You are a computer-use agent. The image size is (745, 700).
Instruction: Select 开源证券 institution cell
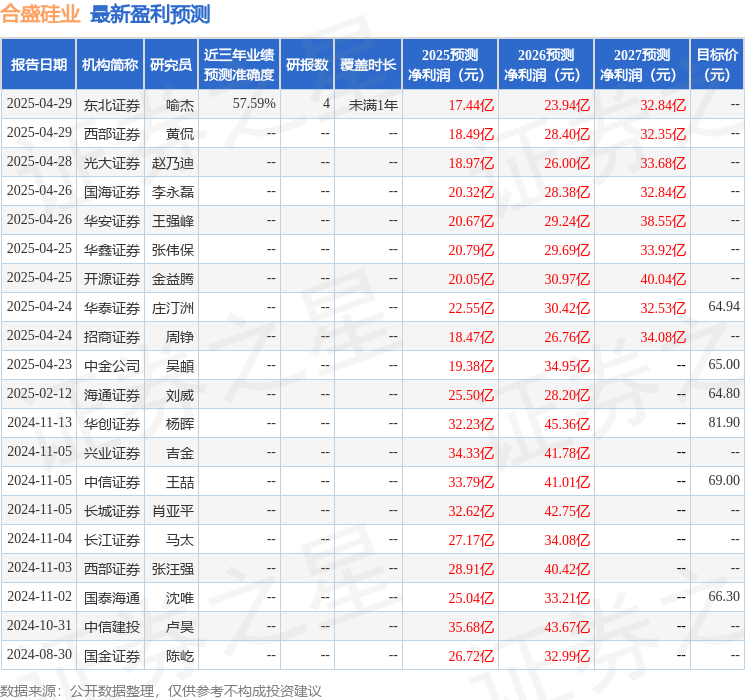tap(112, 279)
